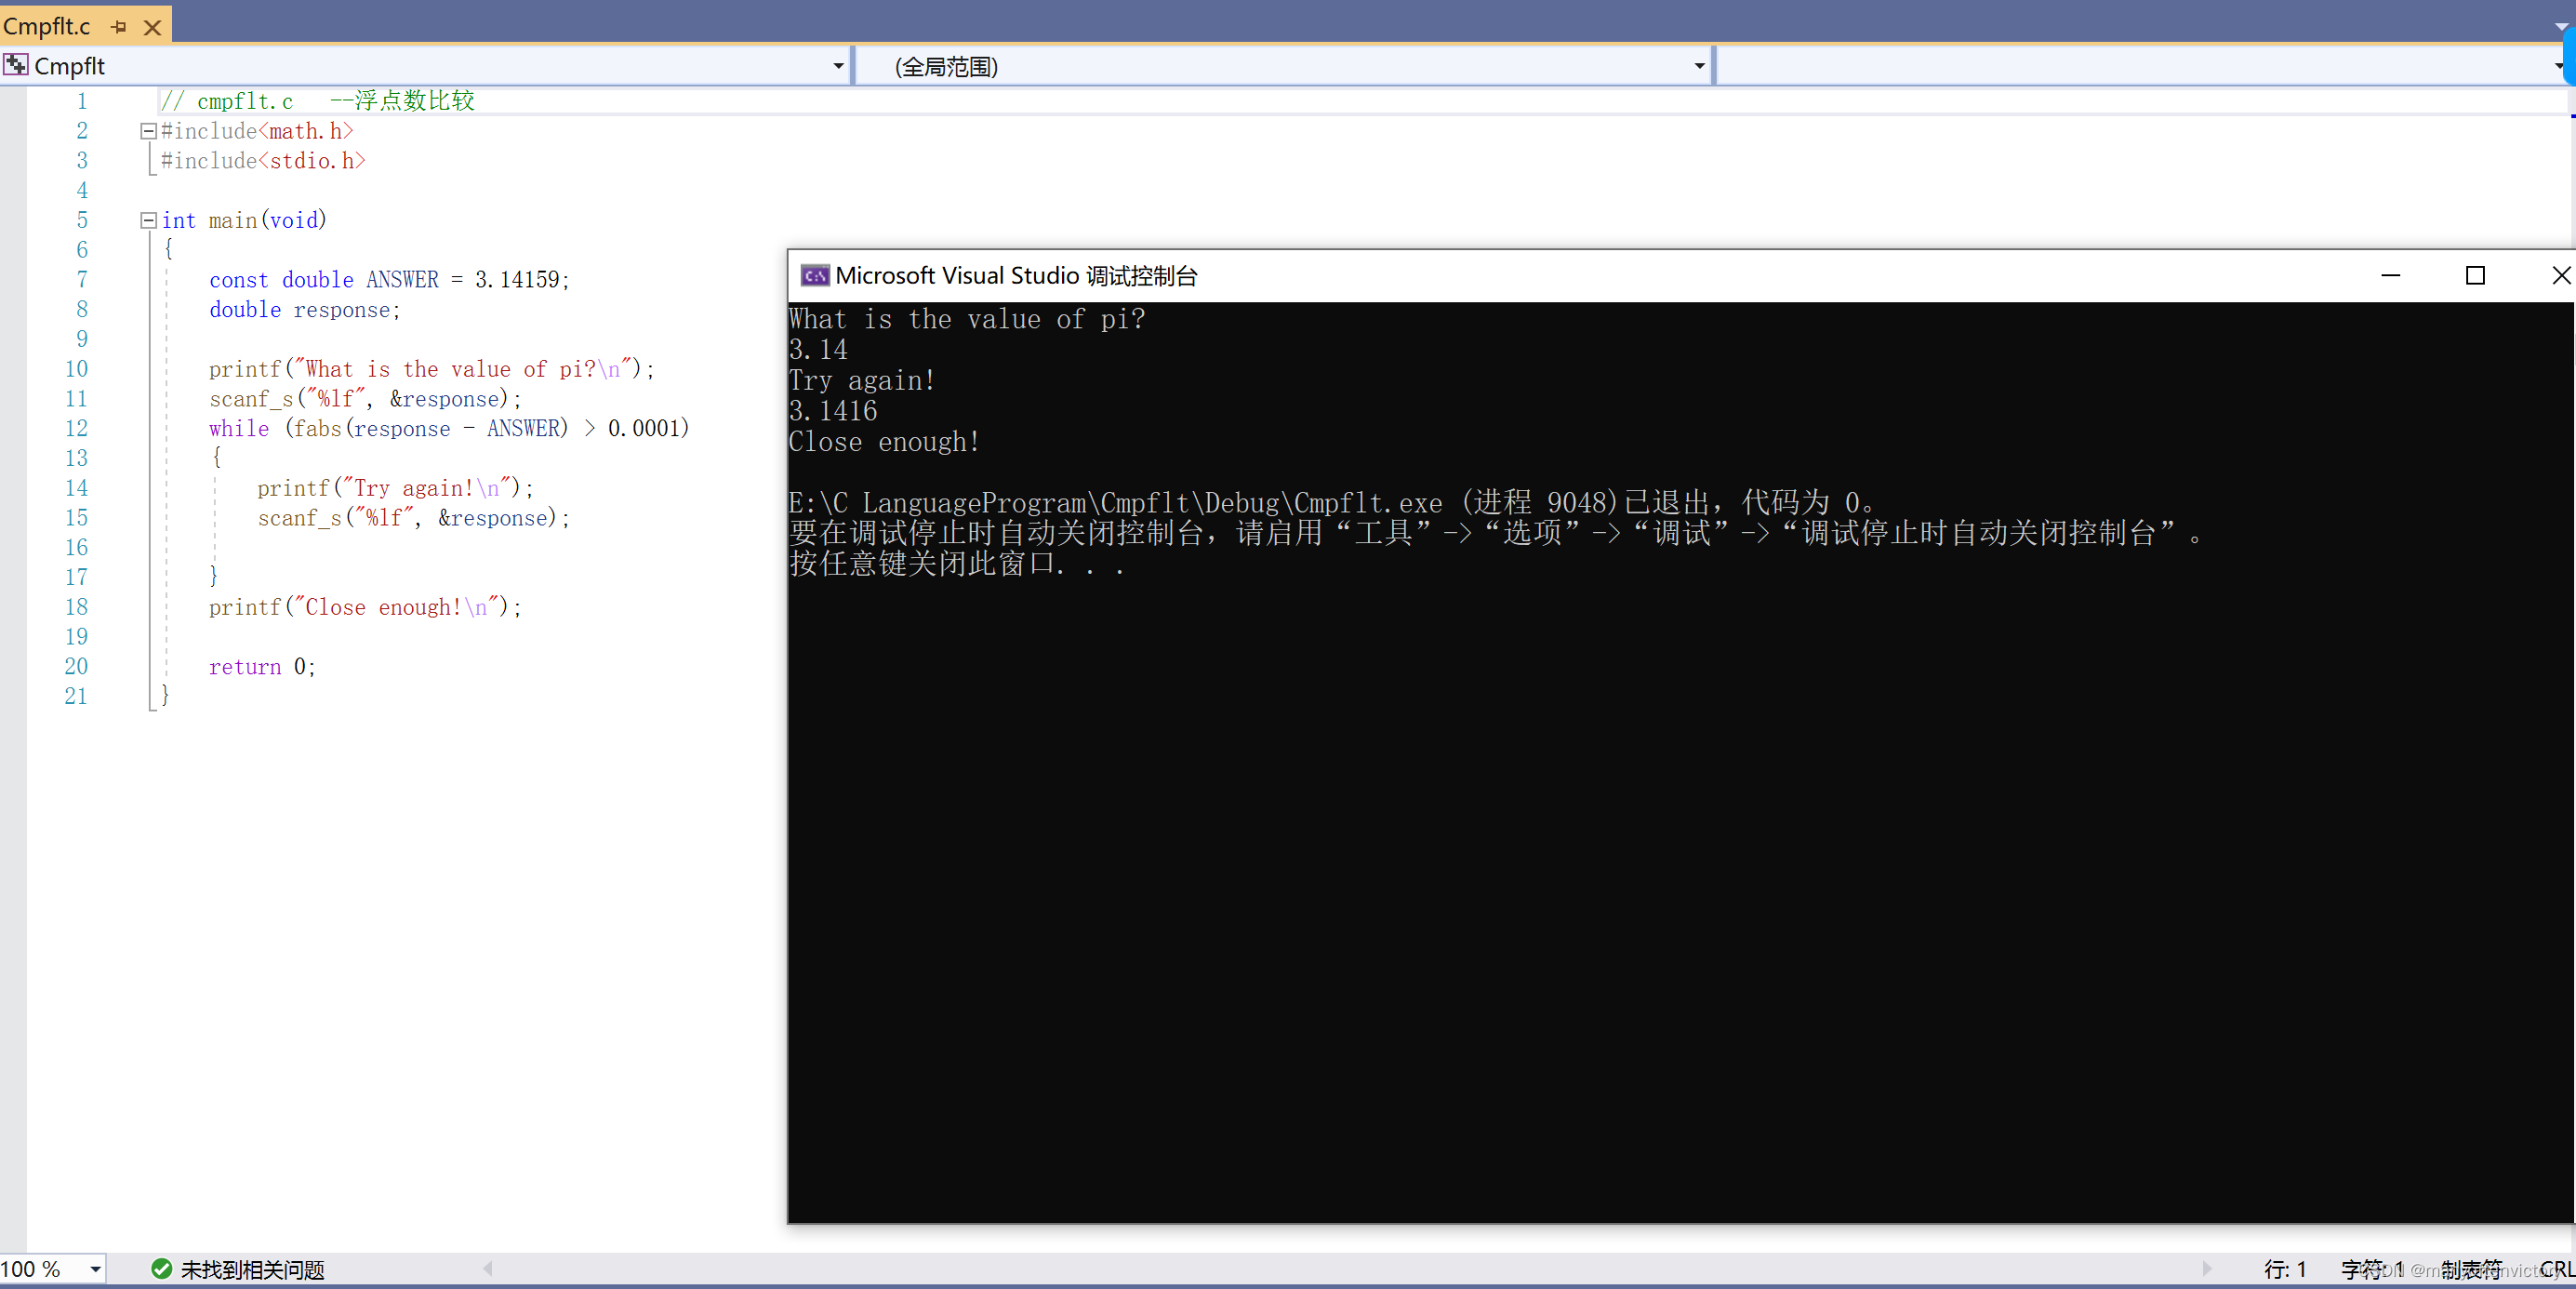Click the Cmpflt project icon
Image resolution: width=2576 pixels, height=1289 pixels.
pyautogui.click(x=16, y=65)
